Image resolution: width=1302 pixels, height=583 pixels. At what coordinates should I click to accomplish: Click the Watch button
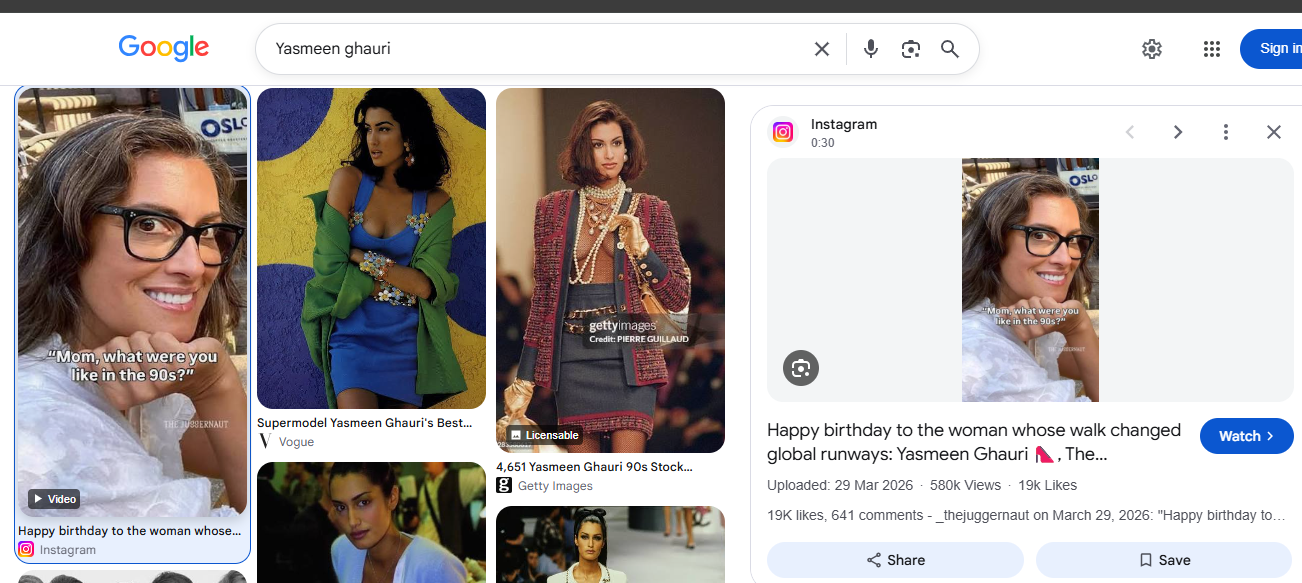(x=1247, y=436)
